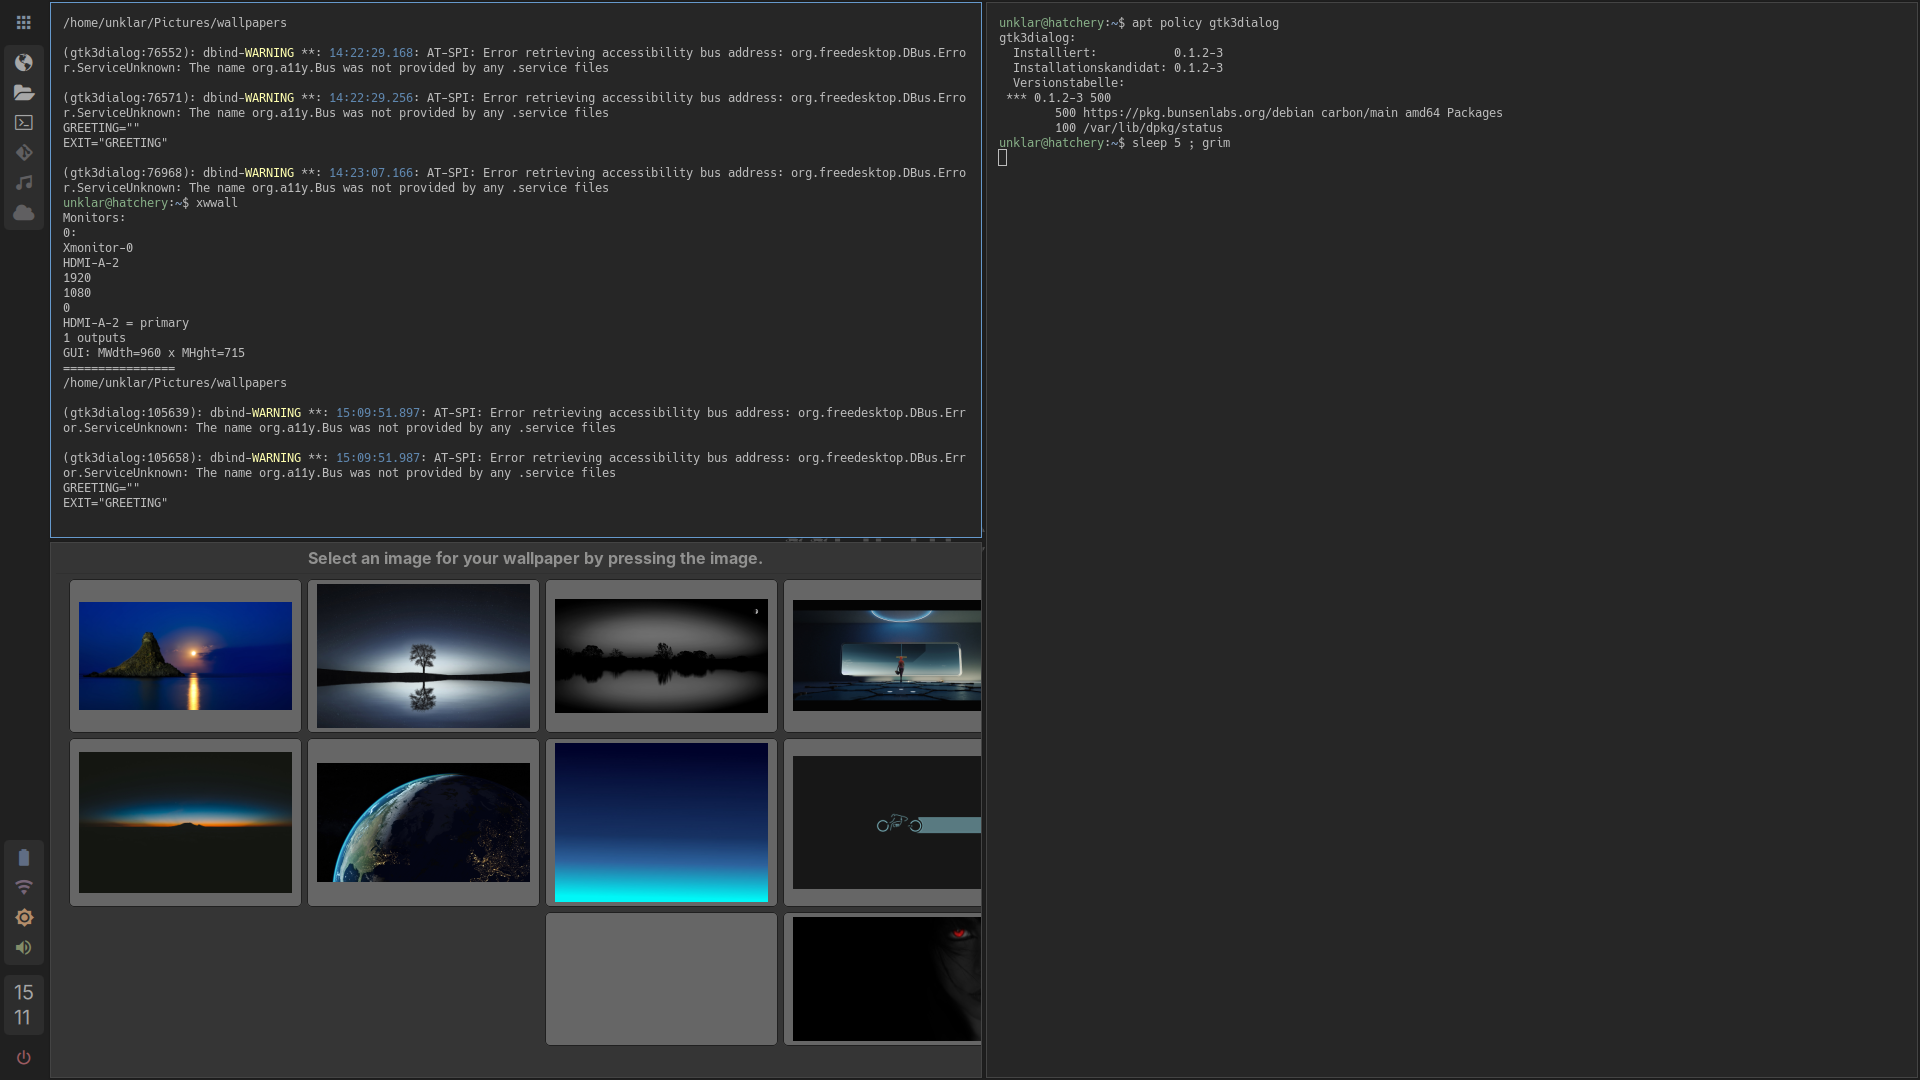The image size is (1920, 1080).
Task: Click the git diamond icon
Action: (24, 153)
